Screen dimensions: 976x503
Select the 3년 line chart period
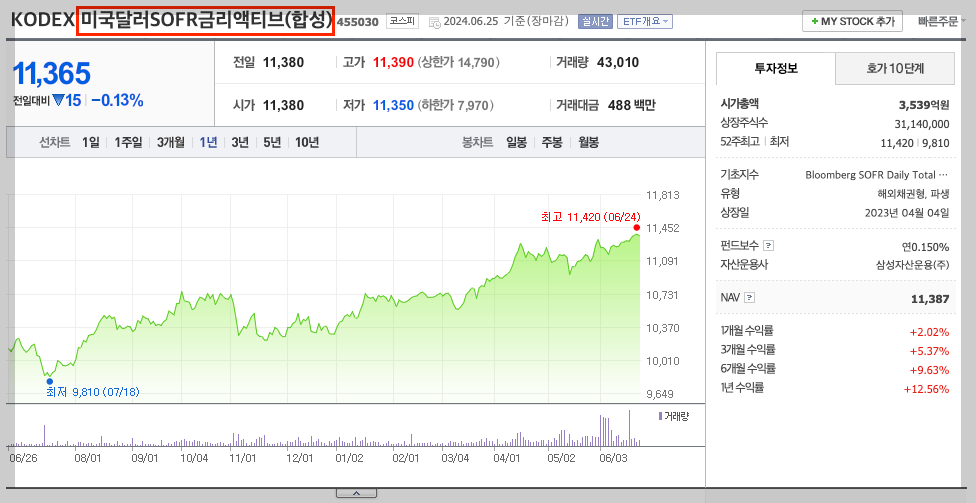click(x=240, y=143)
